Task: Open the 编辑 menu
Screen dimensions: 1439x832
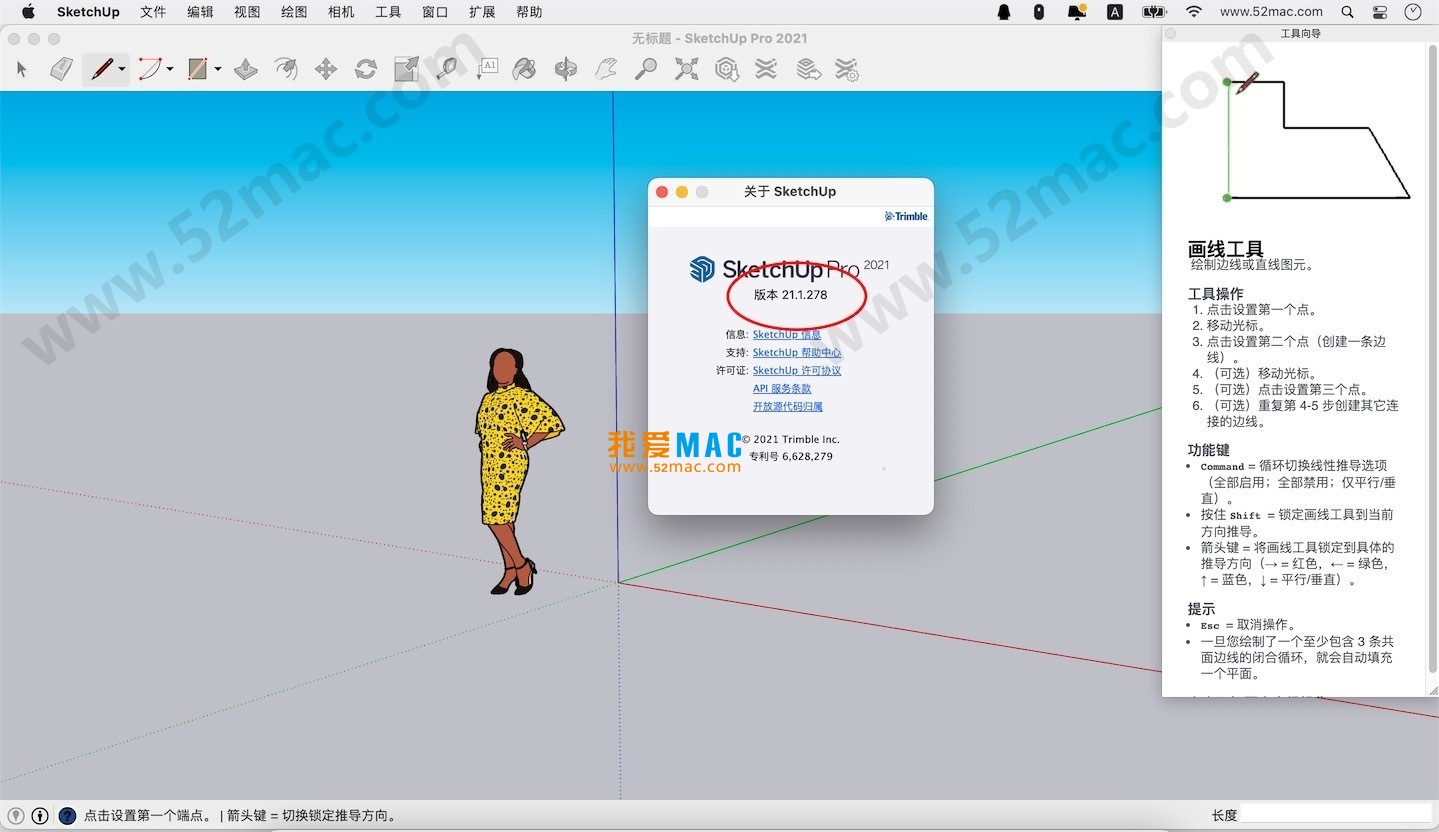Action: point(200,12)
